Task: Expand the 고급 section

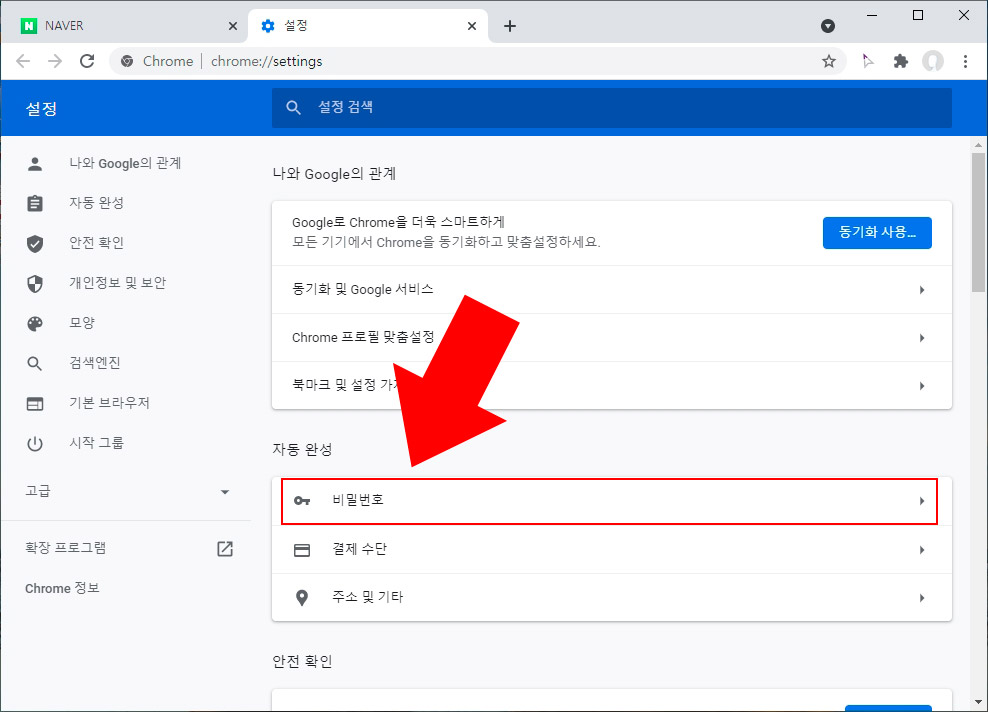Action: (x=127, y=491)
